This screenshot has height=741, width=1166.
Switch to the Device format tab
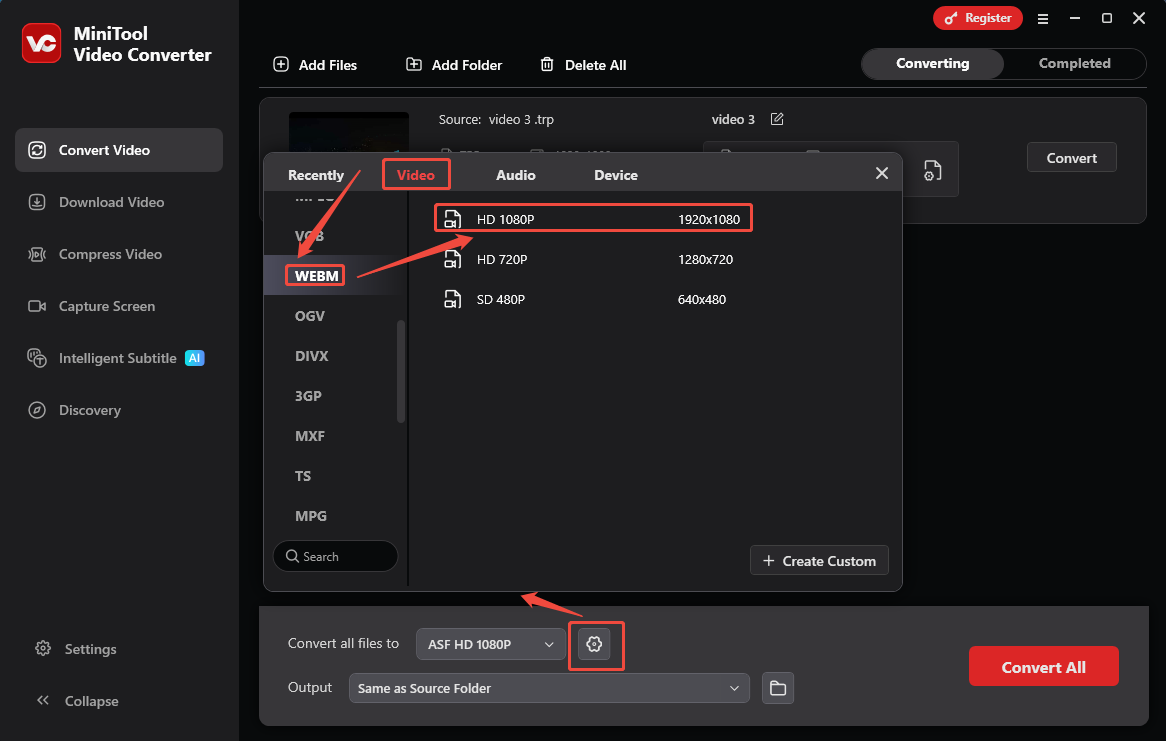(x=615, y=174)
